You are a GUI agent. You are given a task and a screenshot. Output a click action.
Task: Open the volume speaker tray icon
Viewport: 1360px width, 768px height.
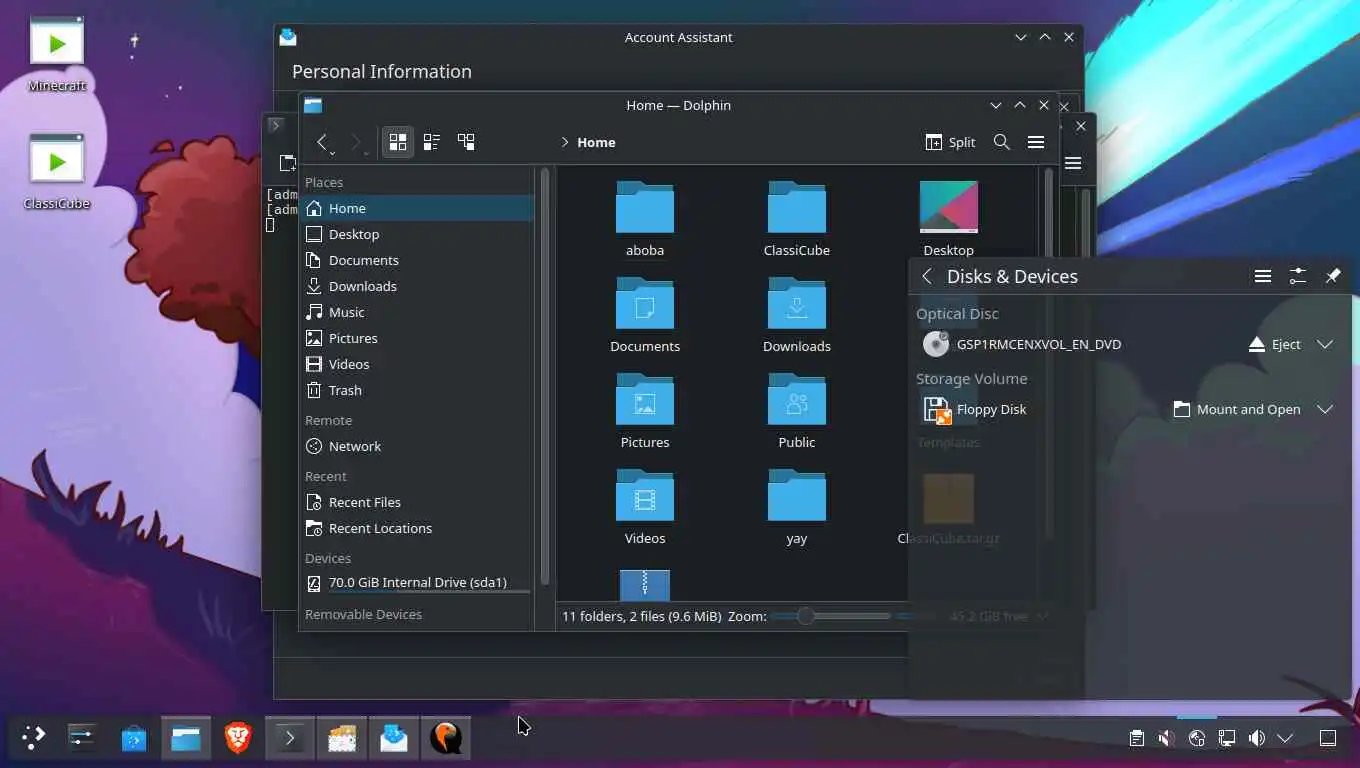1257,738
